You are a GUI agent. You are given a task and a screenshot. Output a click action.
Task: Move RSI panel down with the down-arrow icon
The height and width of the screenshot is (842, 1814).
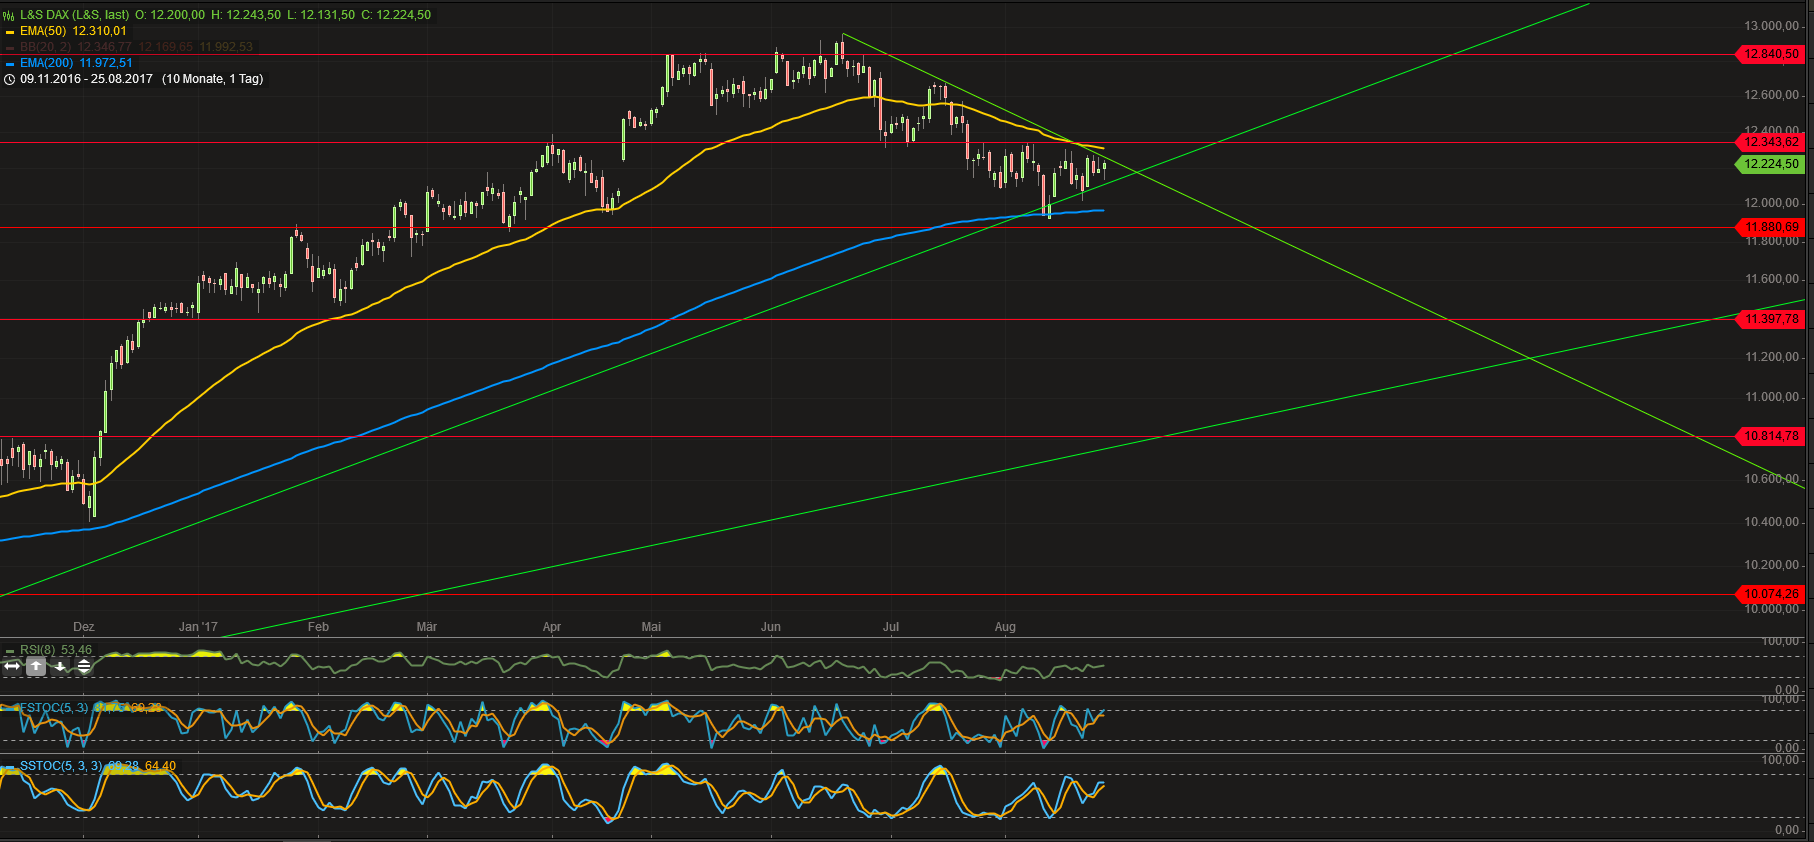(x=60, y=666)
